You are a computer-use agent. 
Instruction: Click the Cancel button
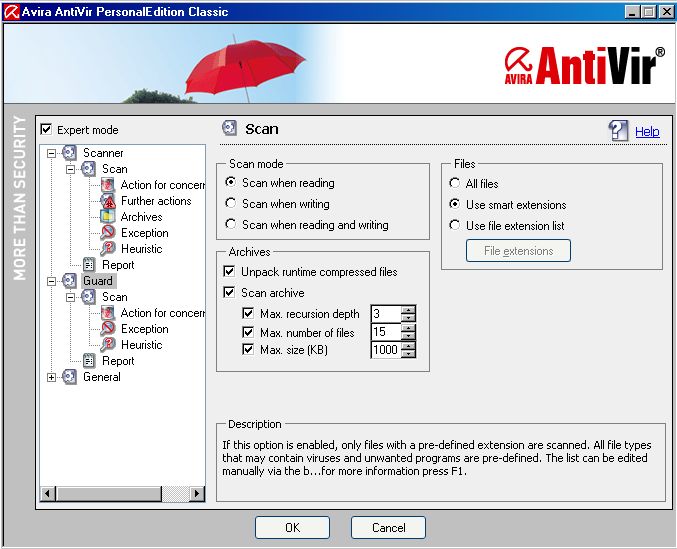(x=389, y=527)
